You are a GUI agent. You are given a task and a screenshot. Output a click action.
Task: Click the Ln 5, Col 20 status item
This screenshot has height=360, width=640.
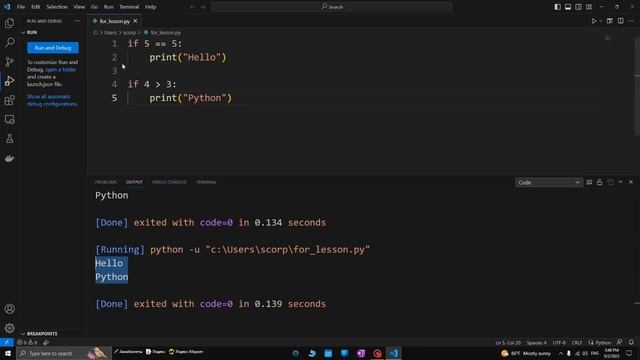(x=508, y=342)
